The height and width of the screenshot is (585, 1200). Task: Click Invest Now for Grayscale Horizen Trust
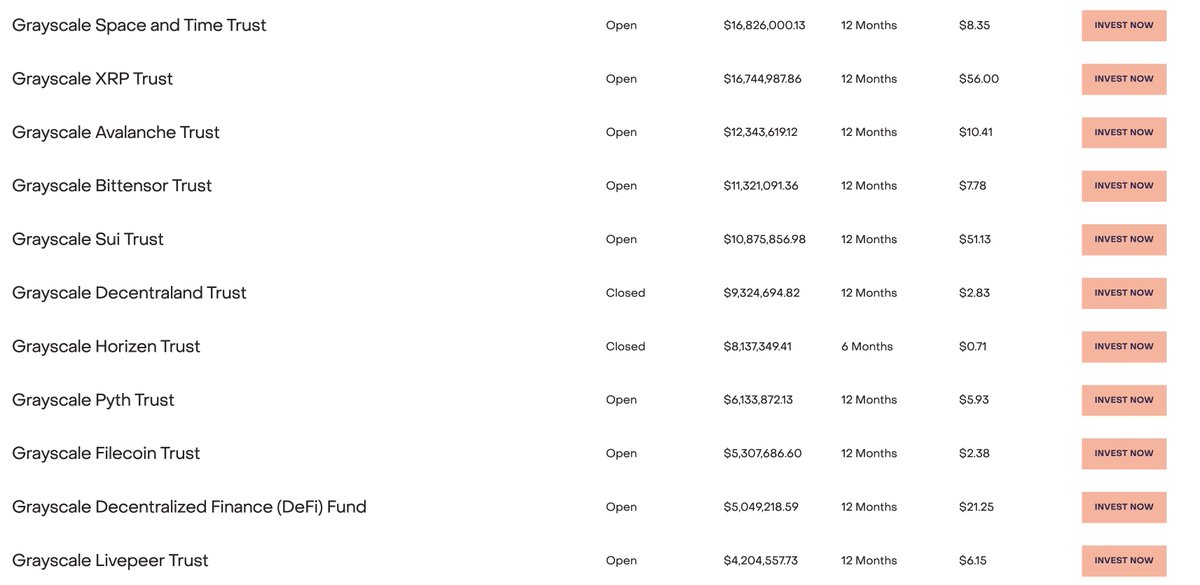point(1124,346)
